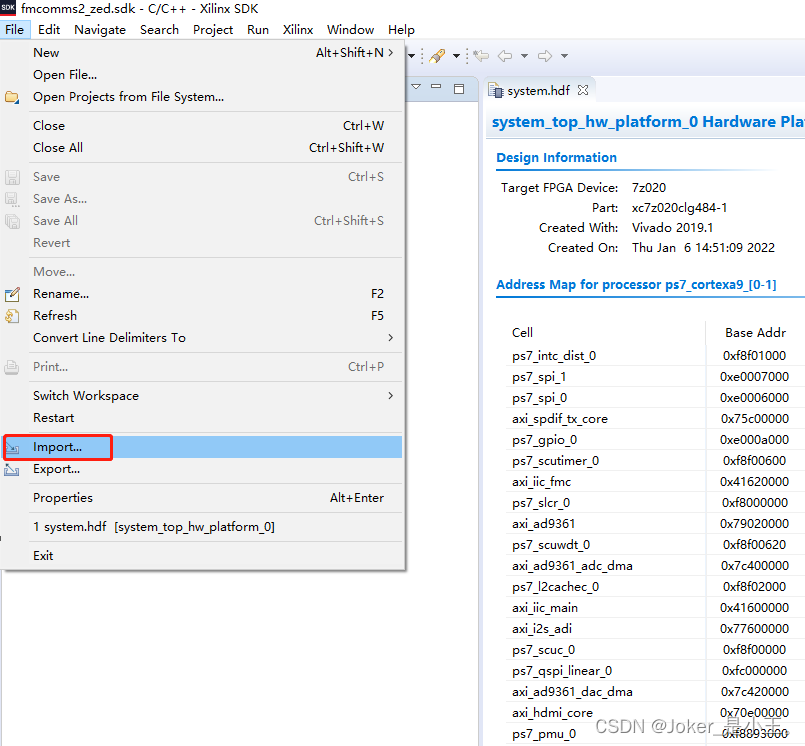
Task: Select the Move... menu entry
Action: point(201,272)
